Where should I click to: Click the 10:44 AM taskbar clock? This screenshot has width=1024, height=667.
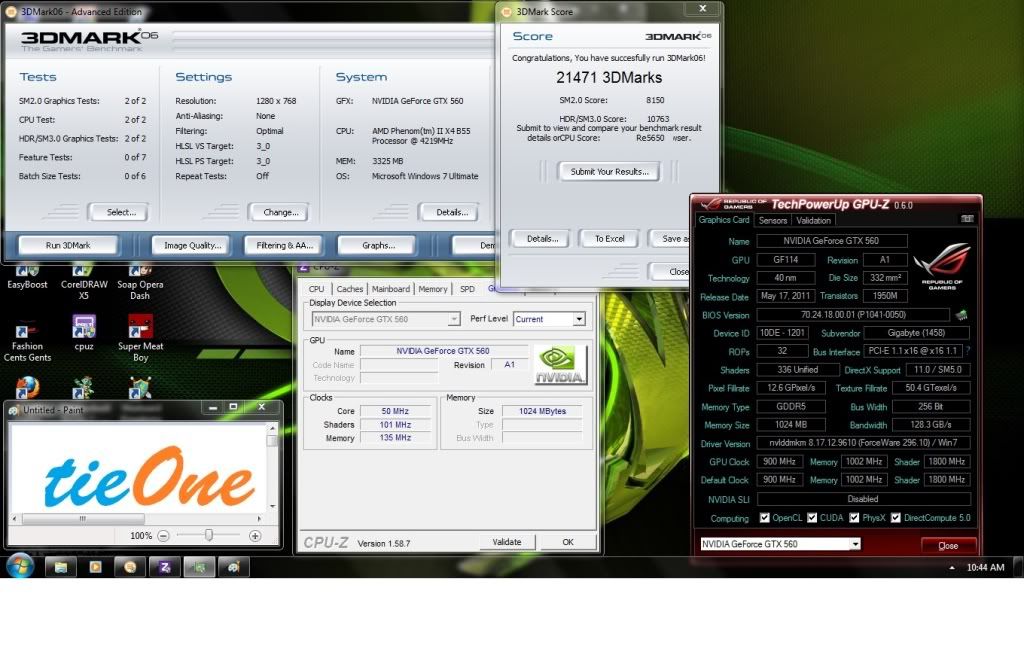coord(985,567)
